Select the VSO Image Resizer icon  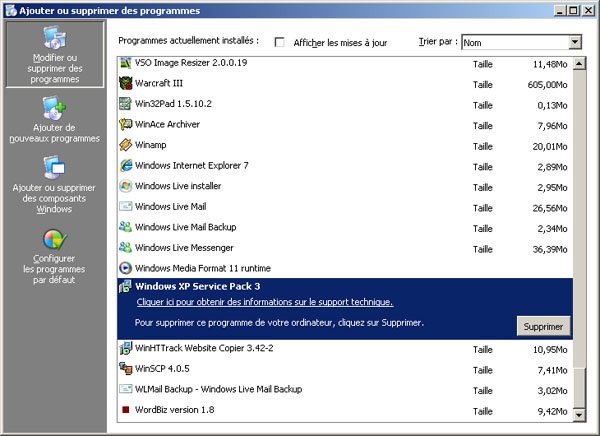click(x=125, y=62)
